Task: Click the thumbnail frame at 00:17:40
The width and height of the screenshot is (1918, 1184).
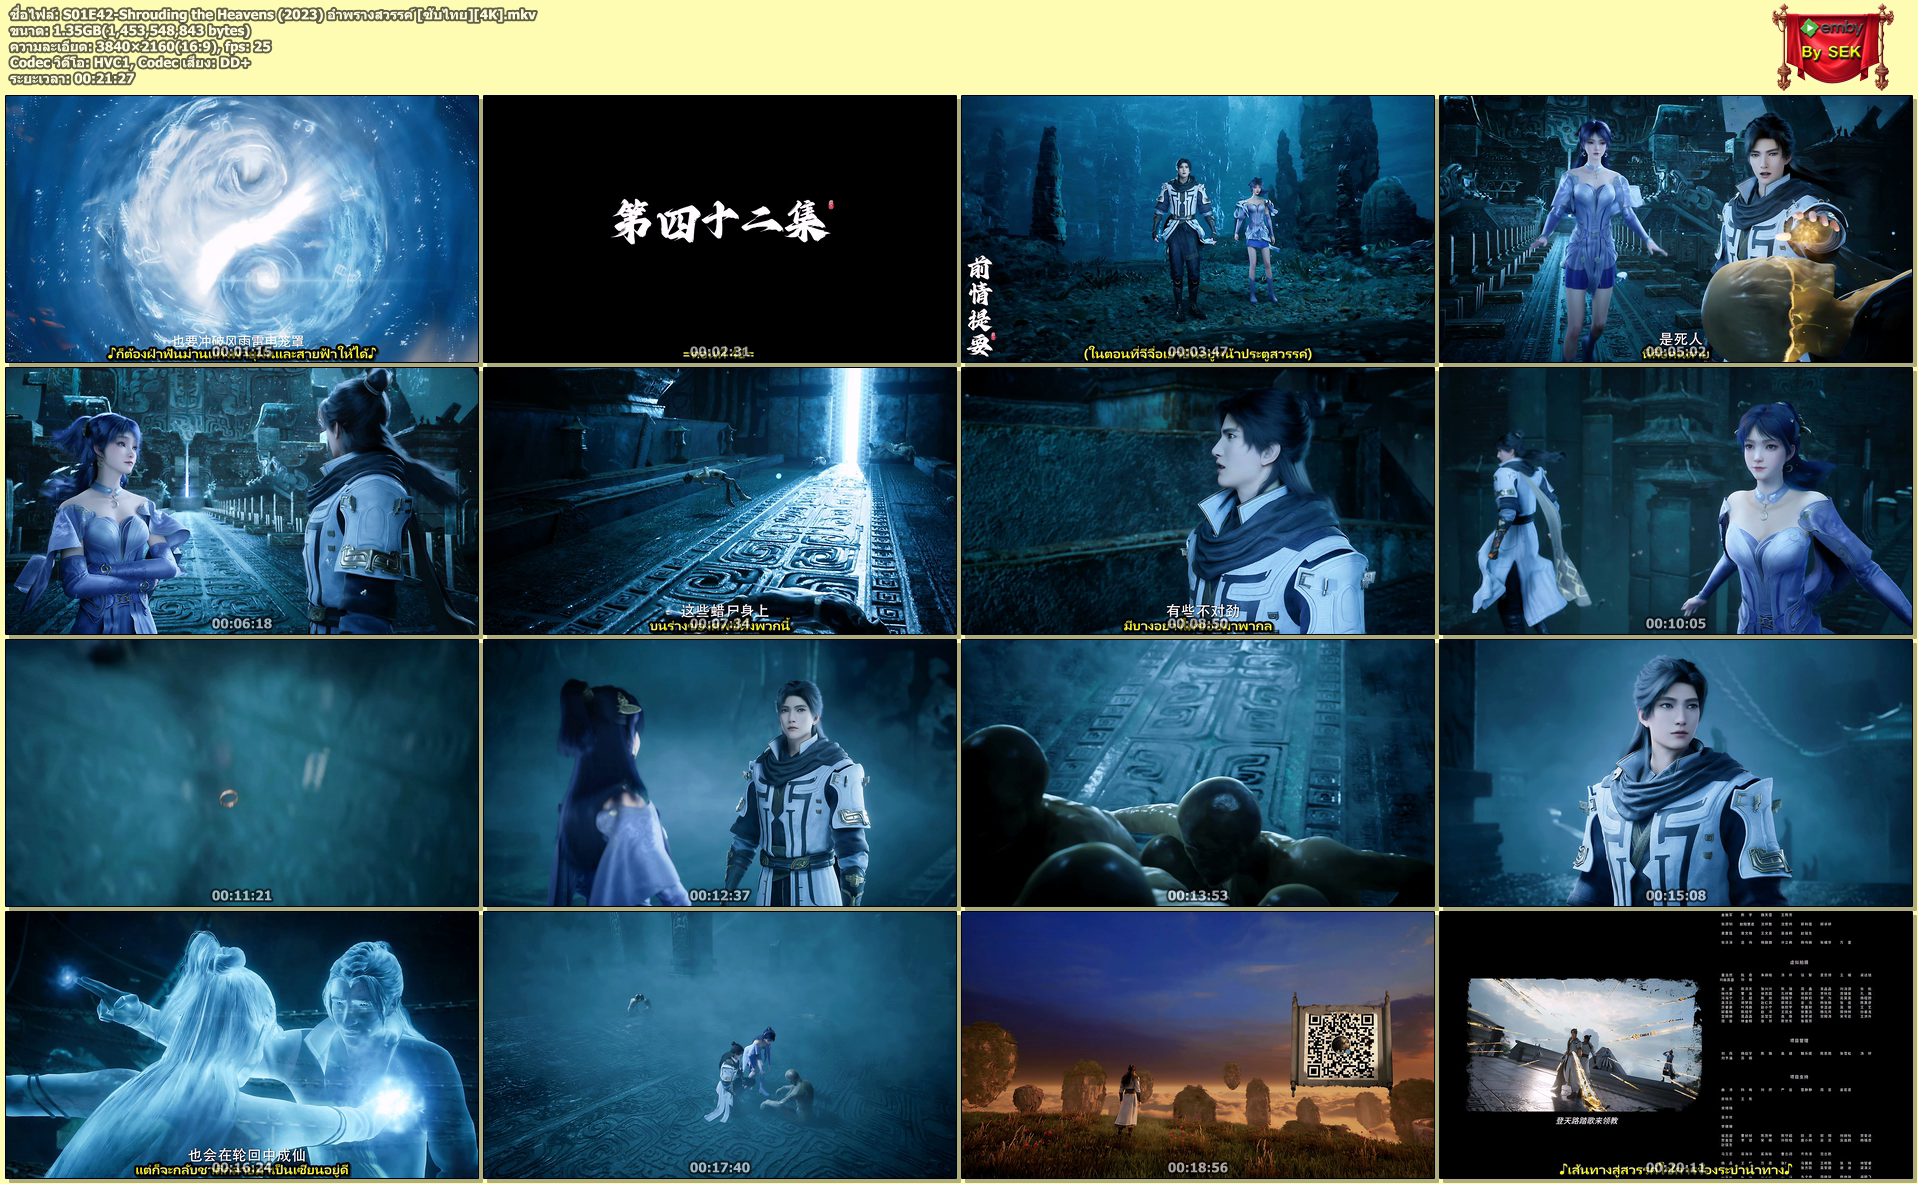Action: click(720, 1045)
